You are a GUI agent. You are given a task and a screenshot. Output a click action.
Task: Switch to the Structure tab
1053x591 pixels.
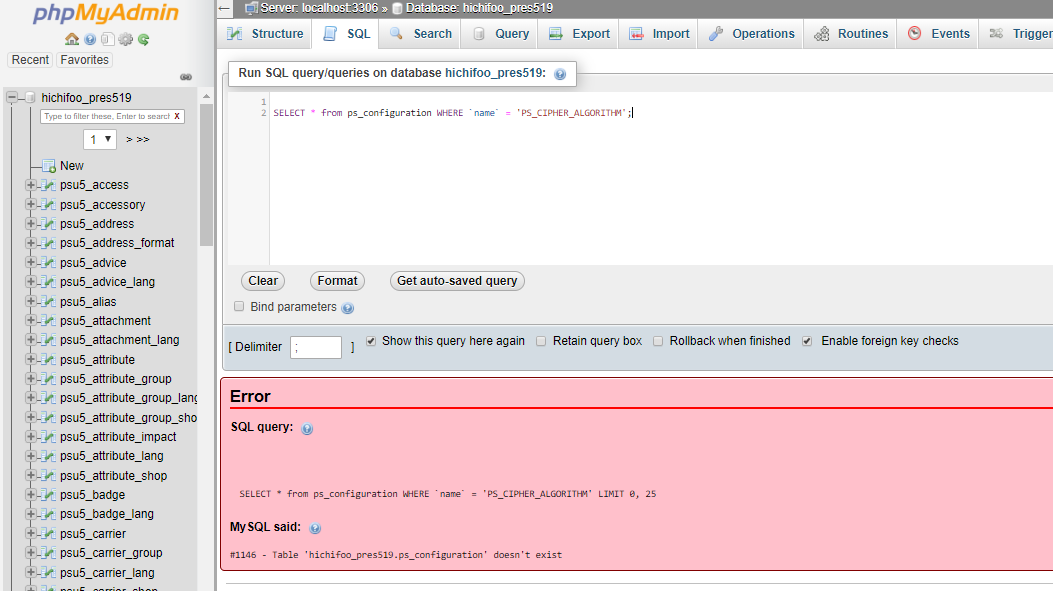click(265, 34)
